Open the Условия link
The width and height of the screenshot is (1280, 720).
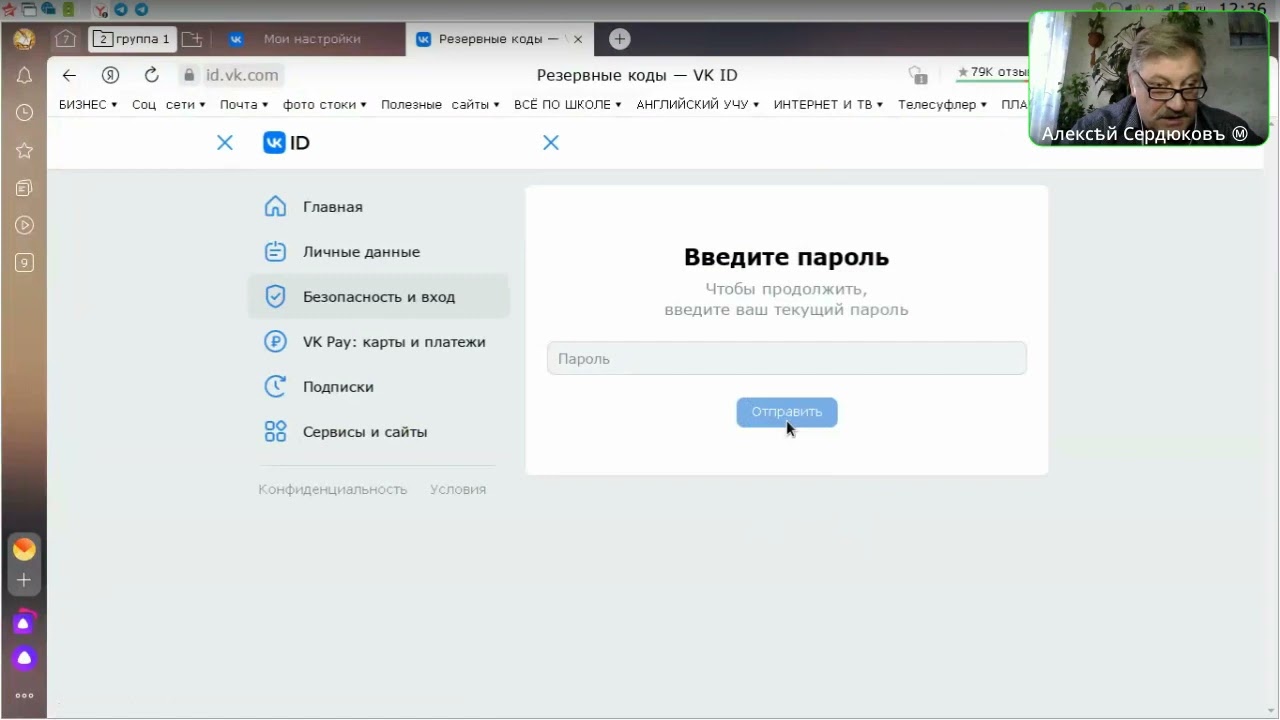458,489
